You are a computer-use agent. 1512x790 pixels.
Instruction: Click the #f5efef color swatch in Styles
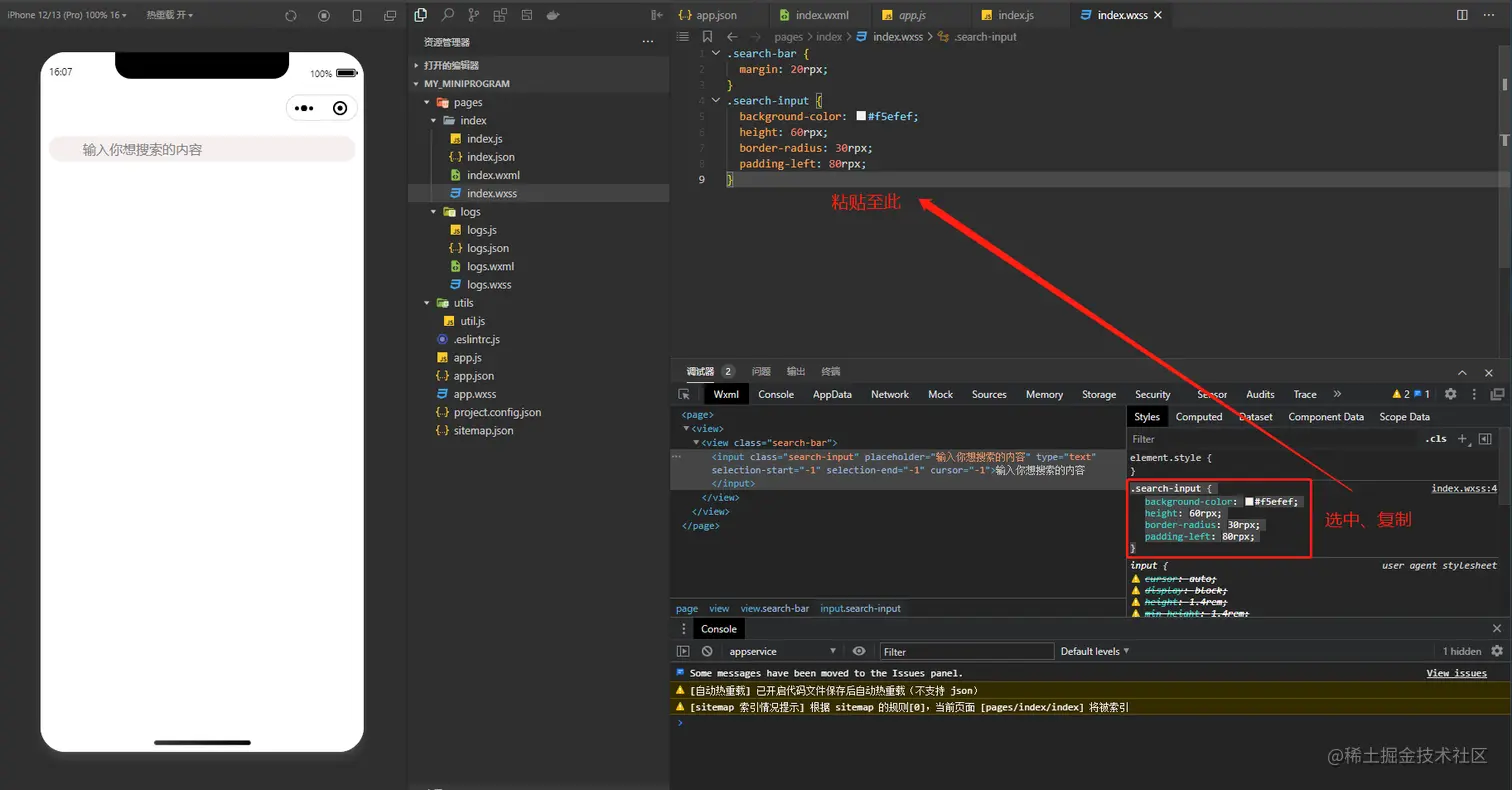click(1249, 502)
